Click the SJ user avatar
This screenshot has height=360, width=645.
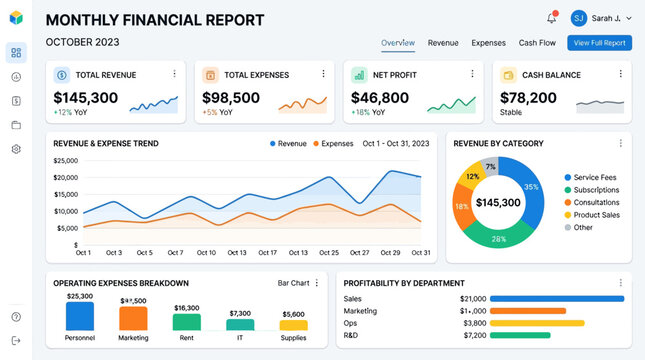coord(578,18)
